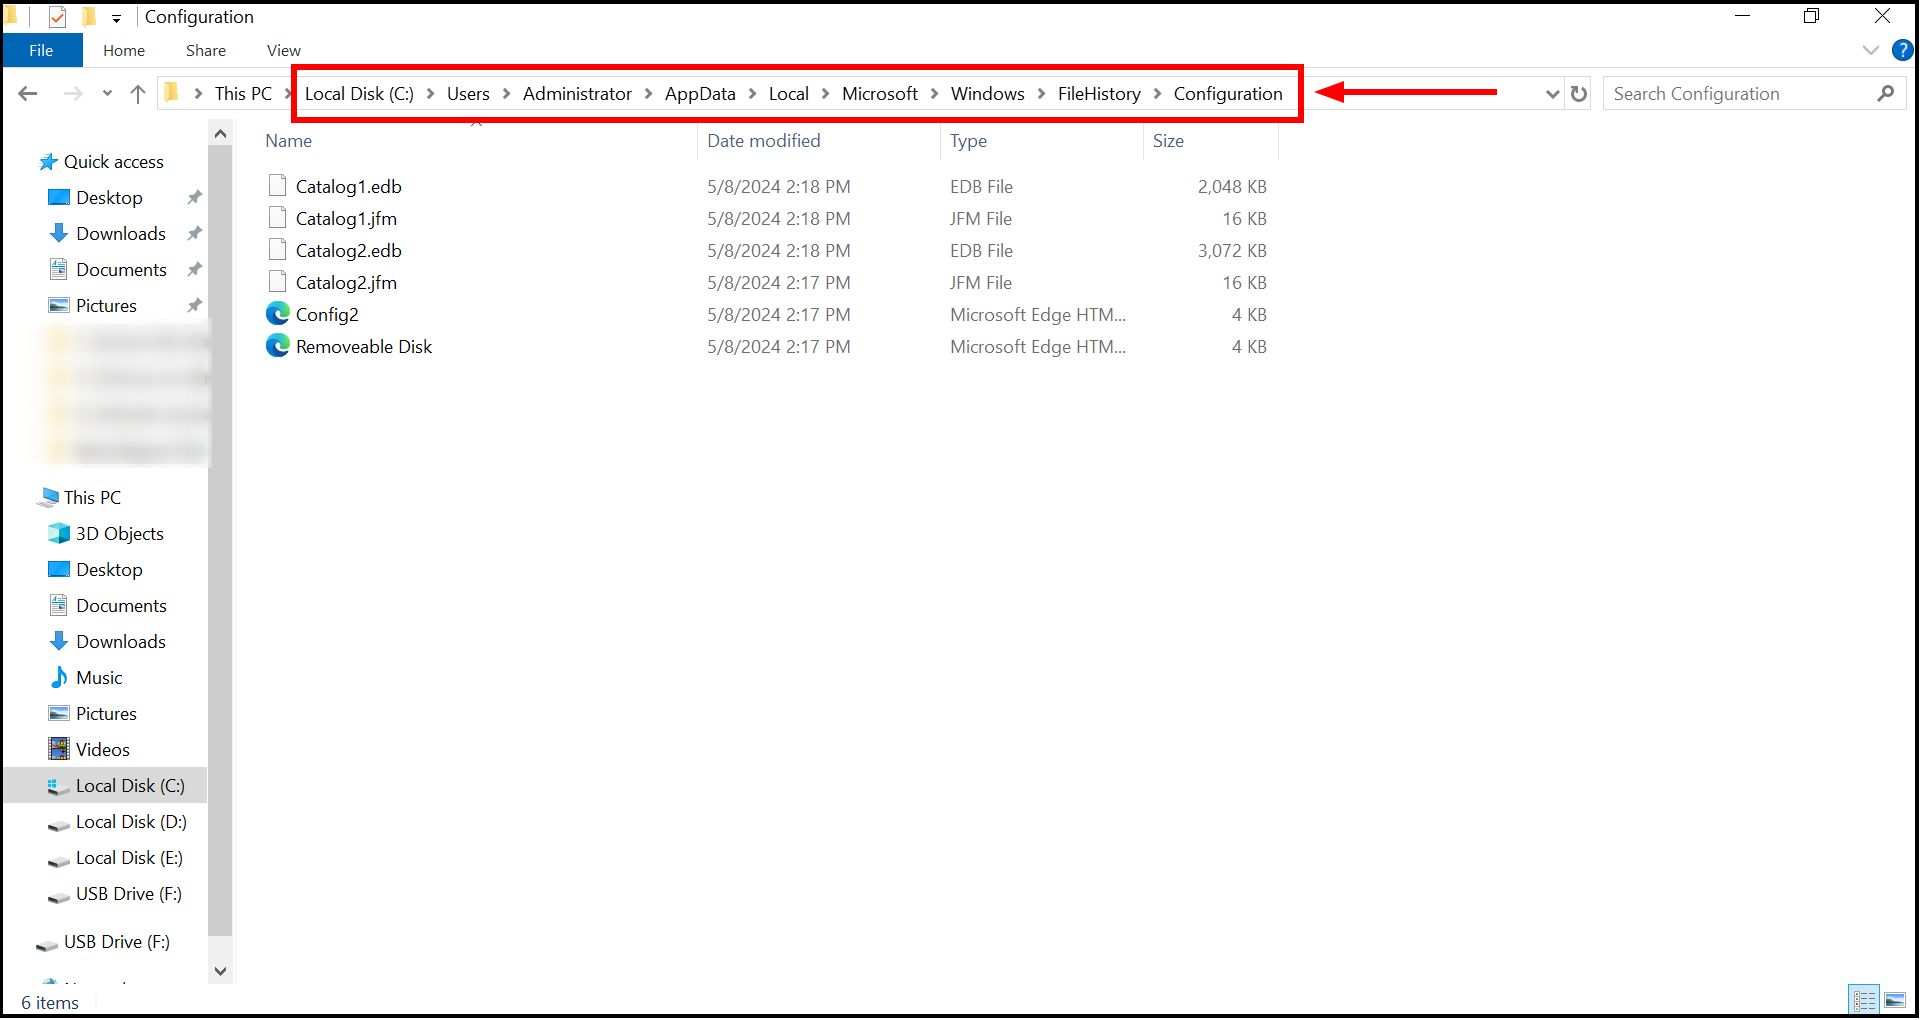Viewport: 1920px width, 1020px height.
Task: Open pinned Pictures under Quick access
Action: click(106, 306)
